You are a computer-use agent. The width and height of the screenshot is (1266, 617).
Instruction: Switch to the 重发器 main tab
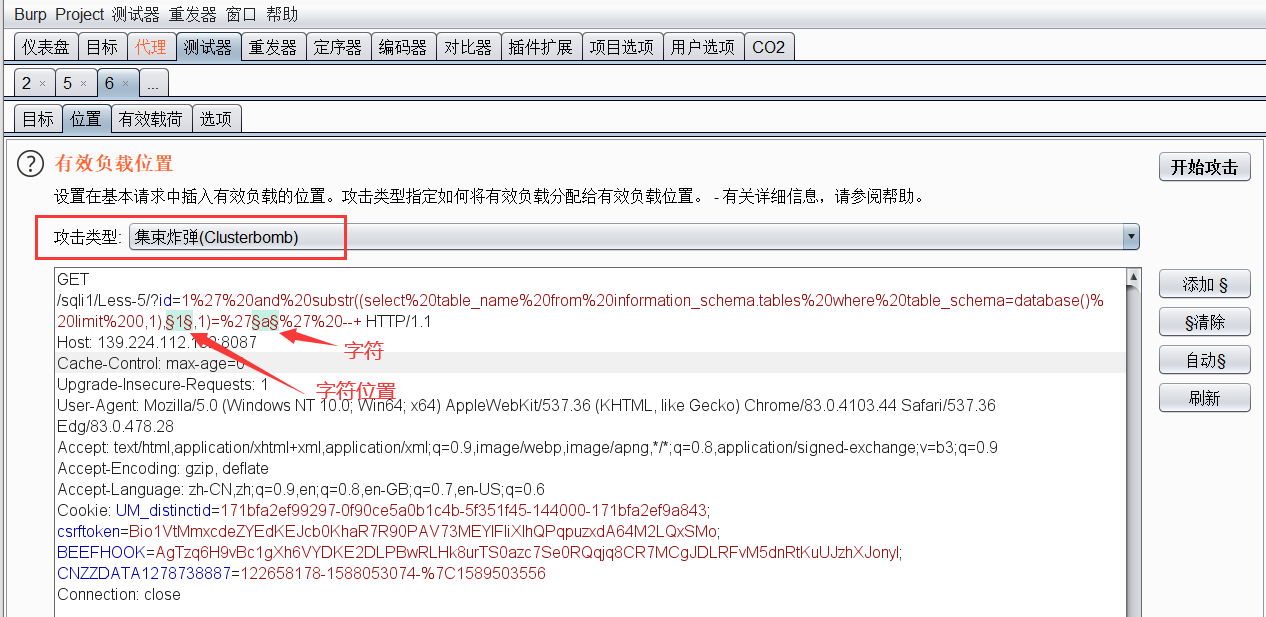(x=273, y=47)
